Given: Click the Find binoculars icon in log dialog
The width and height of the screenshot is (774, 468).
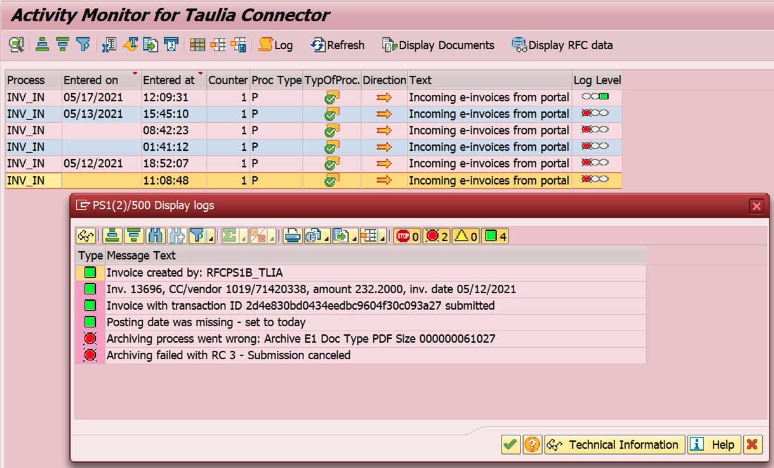Looking at the screenshot, I should (x=155, y=236).
